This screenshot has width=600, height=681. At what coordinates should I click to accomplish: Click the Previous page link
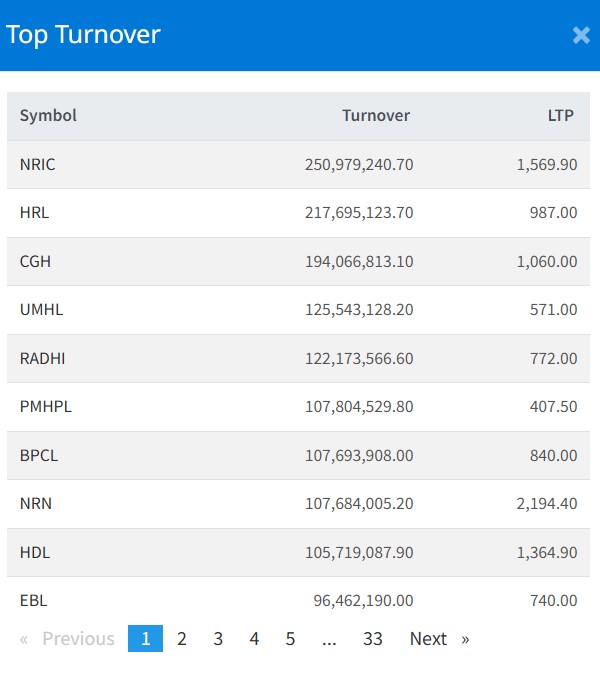coord(67,638)
